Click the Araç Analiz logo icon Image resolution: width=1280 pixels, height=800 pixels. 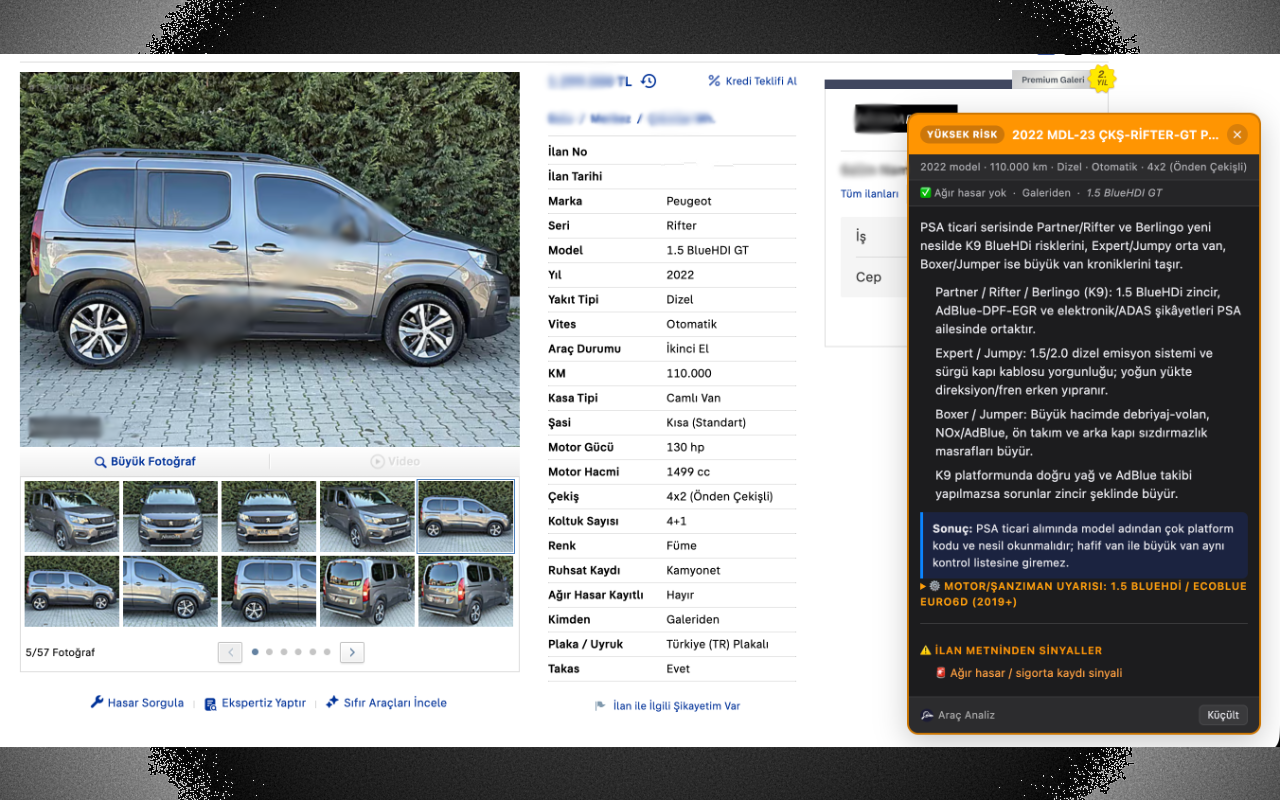[x=926, y=714]
